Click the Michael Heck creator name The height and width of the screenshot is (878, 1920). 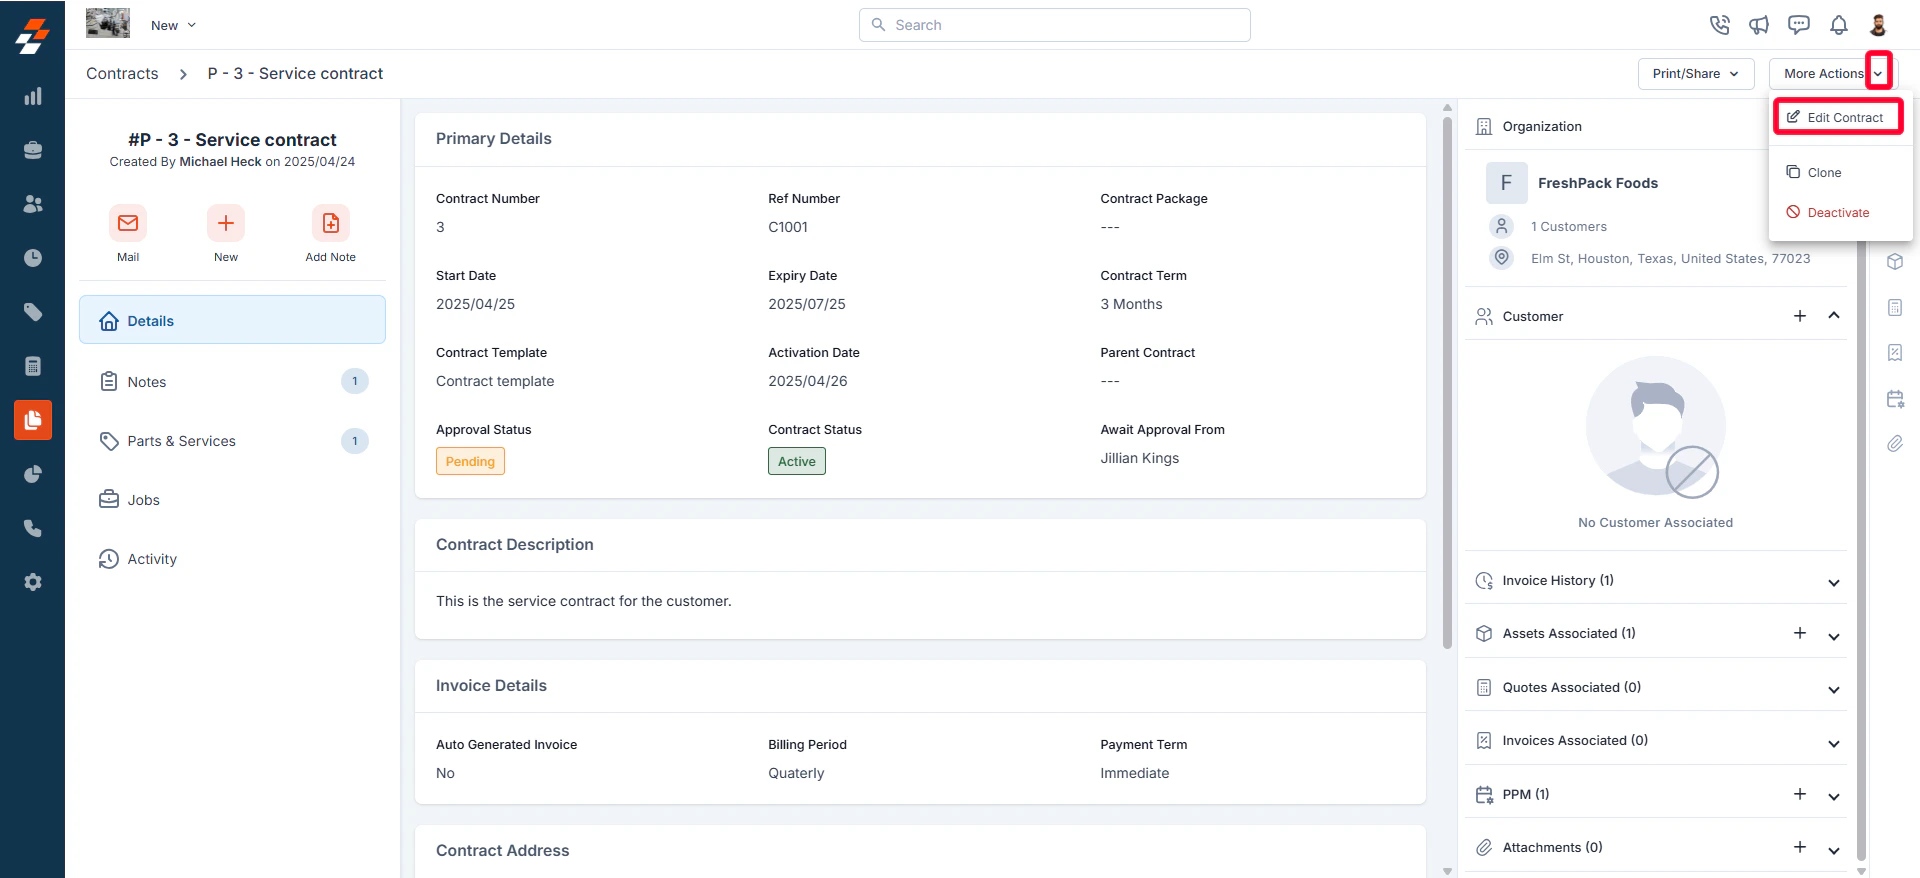(220, 162)
